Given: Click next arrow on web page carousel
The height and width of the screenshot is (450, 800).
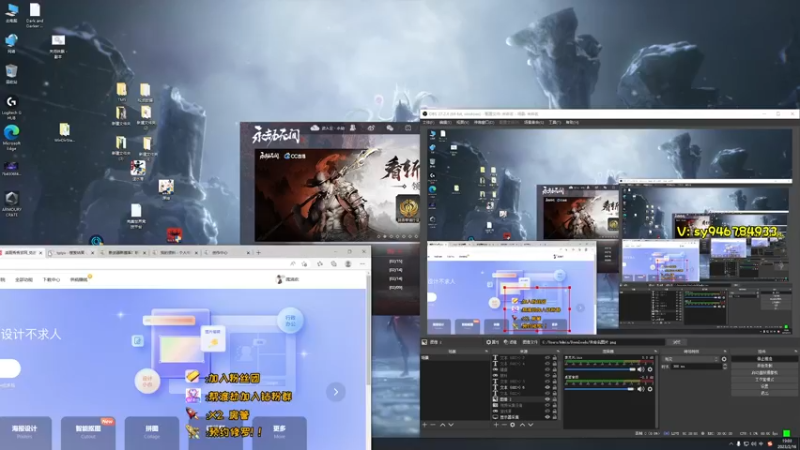Looking at the screenshot, I should pos(336,392).
